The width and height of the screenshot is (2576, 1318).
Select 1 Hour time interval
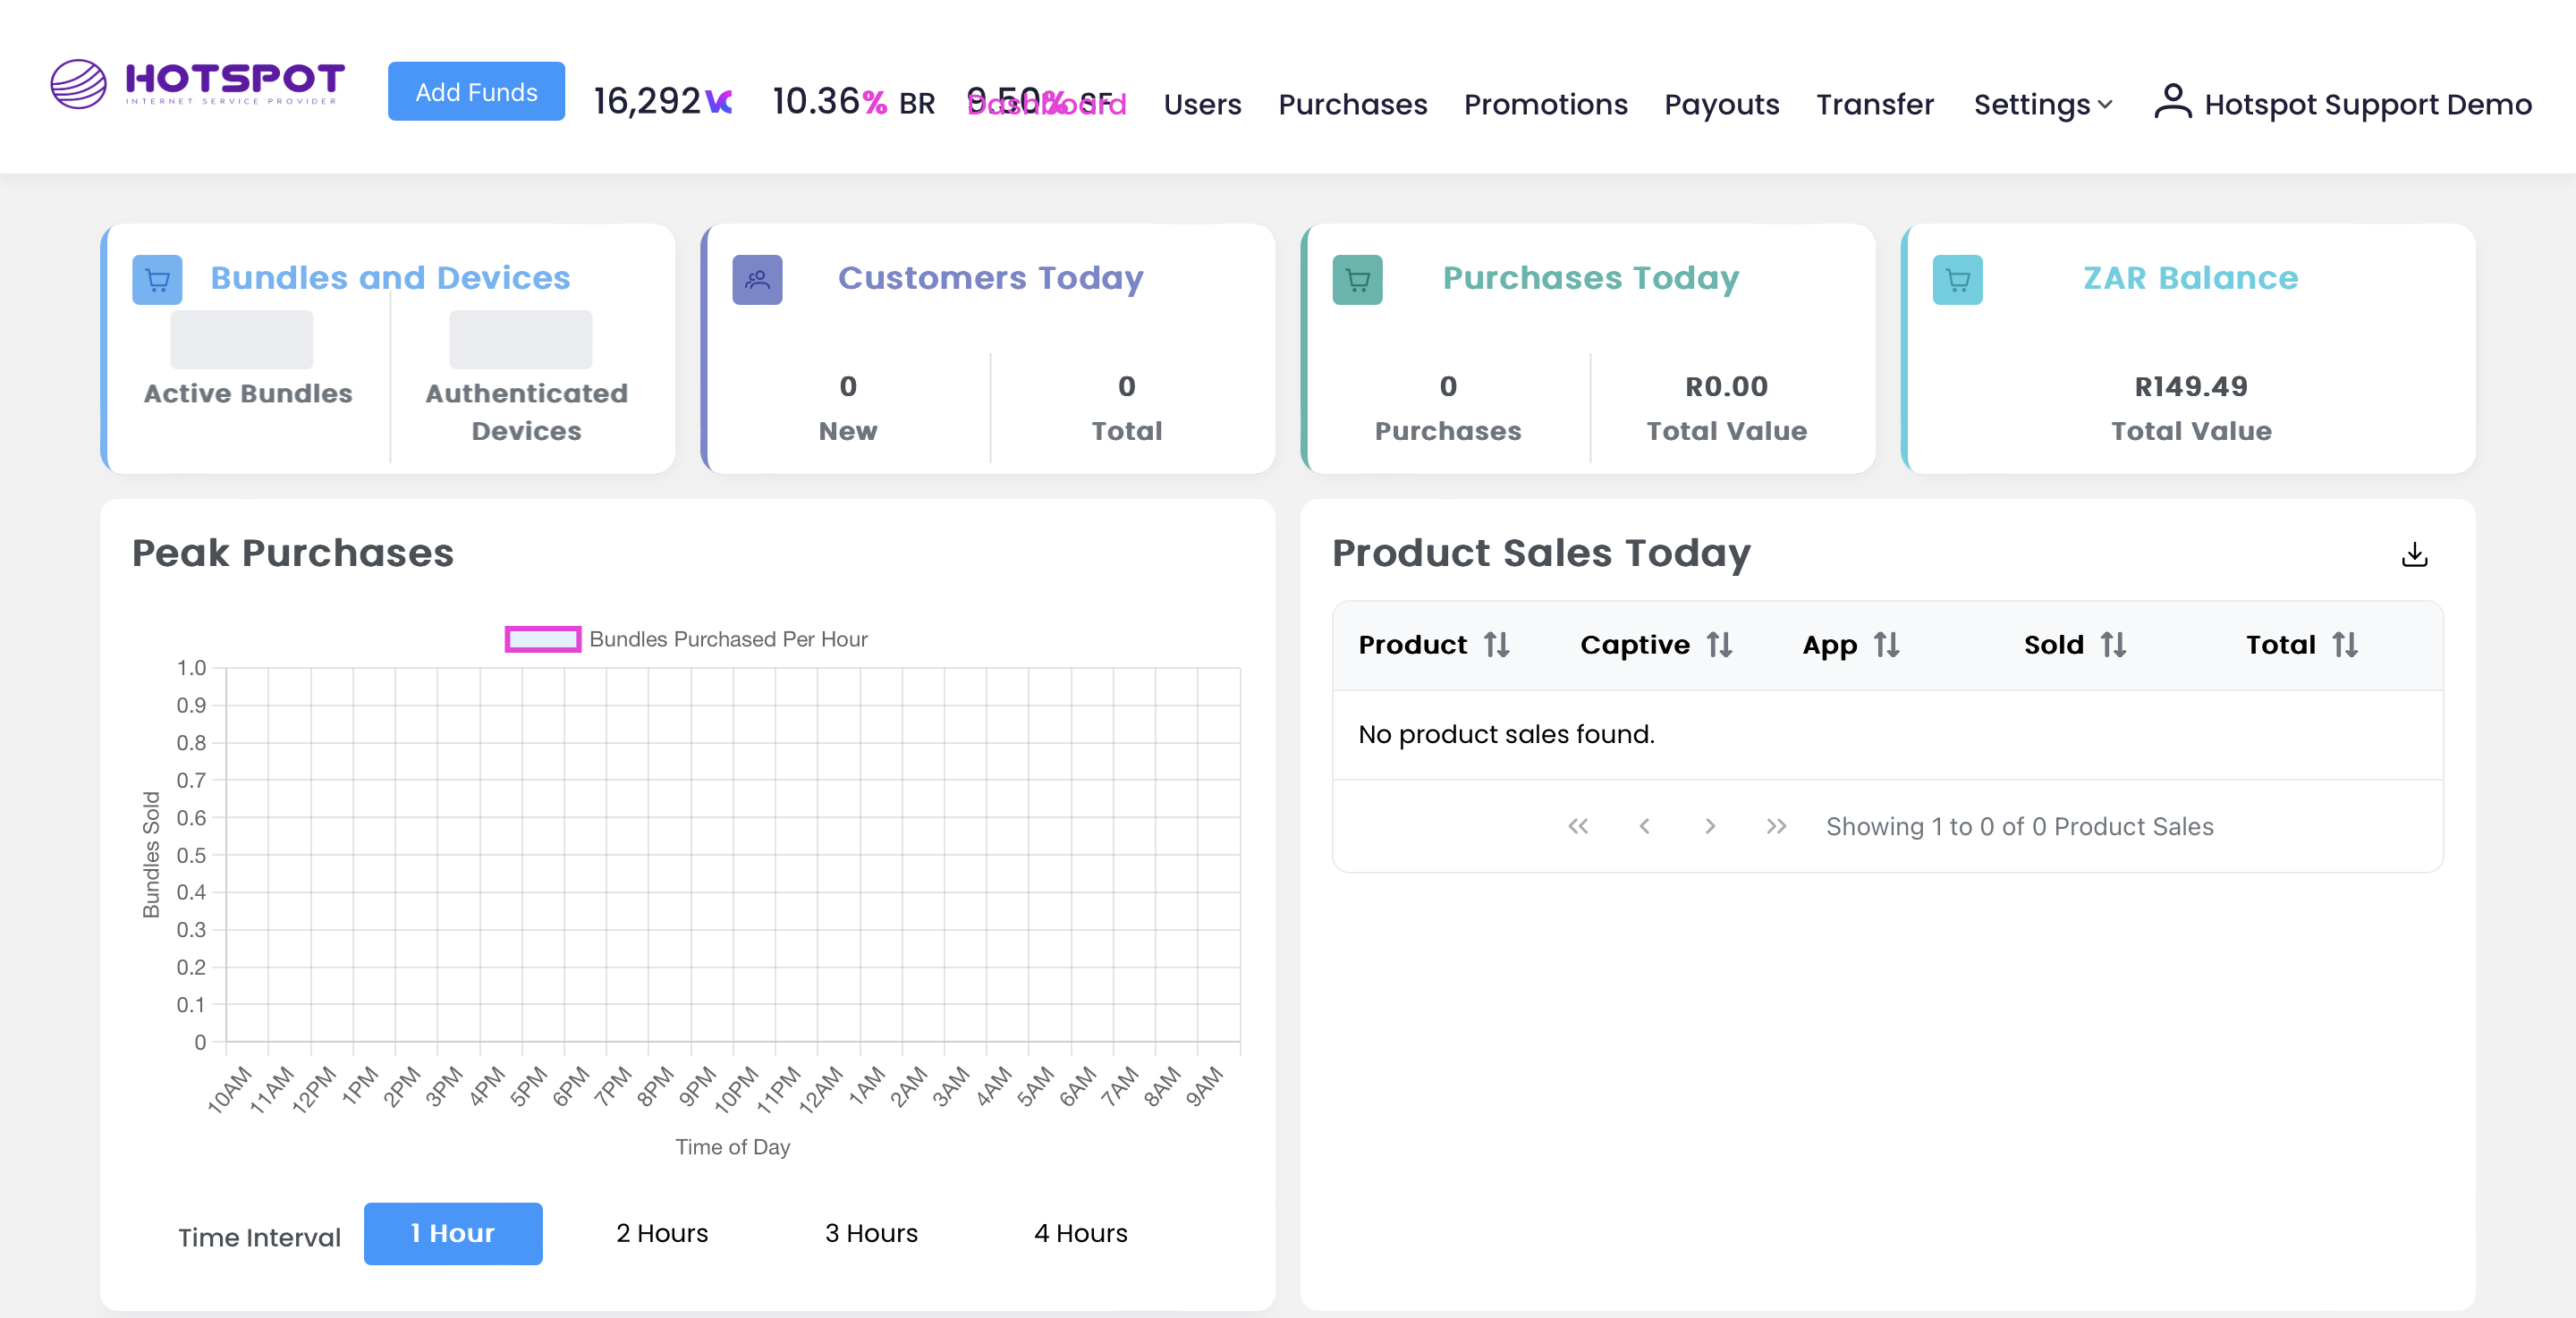click(453, 1233)
